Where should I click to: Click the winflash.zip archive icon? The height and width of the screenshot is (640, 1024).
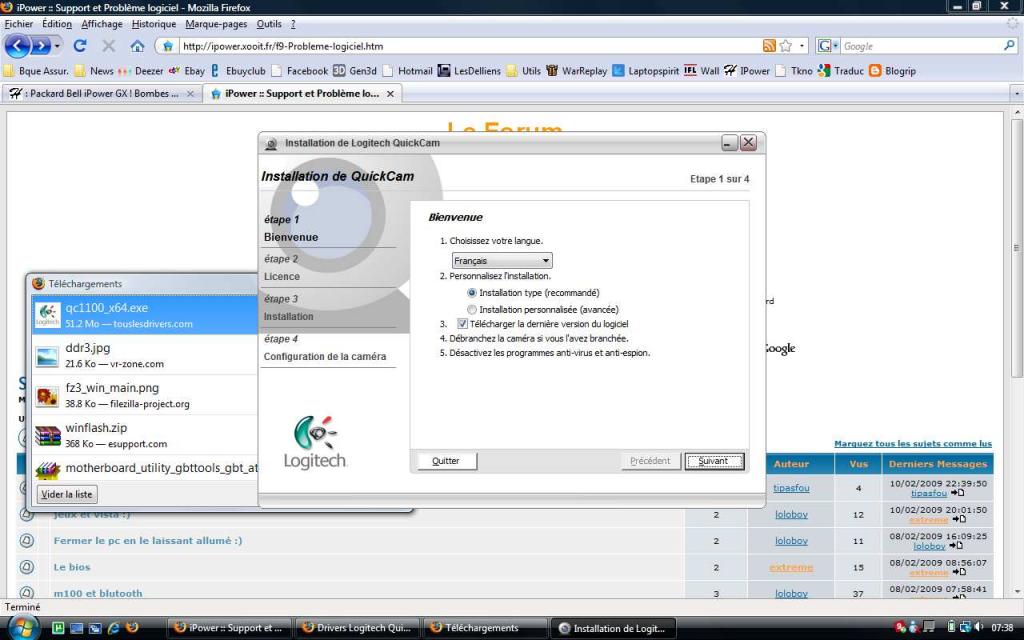(47, 435)
